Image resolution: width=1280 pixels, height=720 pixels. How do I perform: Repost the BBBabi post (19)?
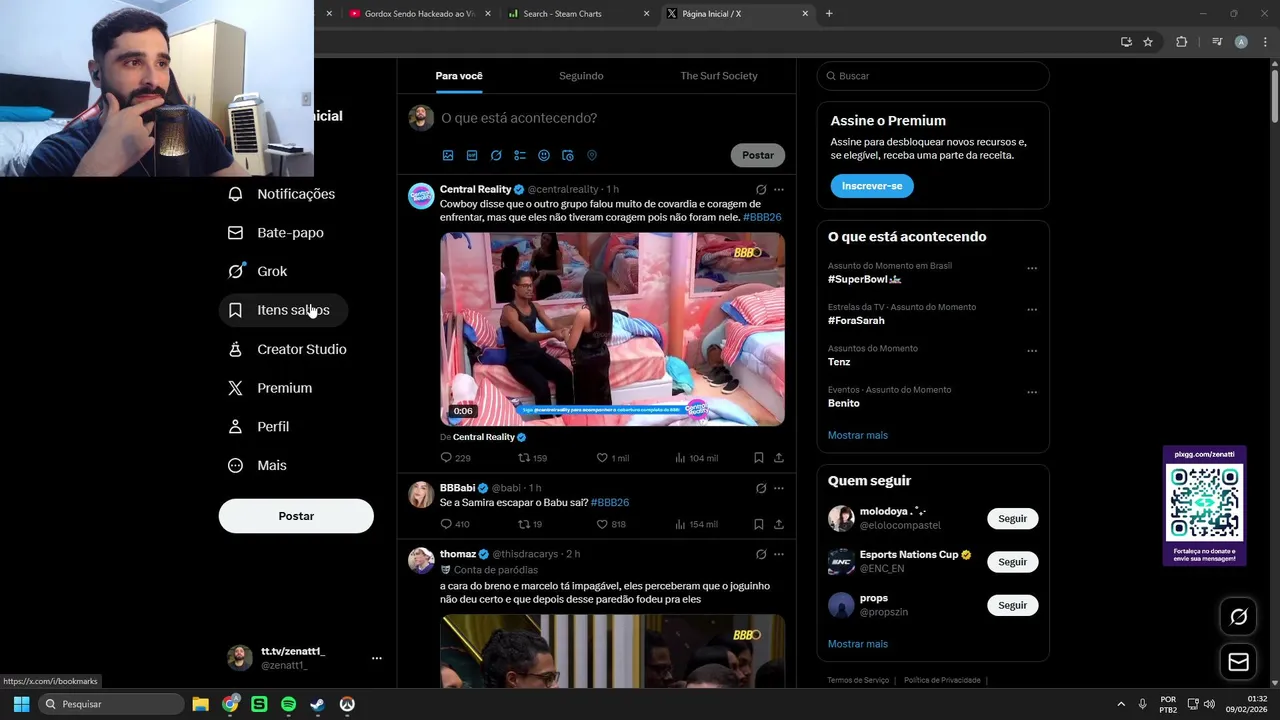[530, 524]
